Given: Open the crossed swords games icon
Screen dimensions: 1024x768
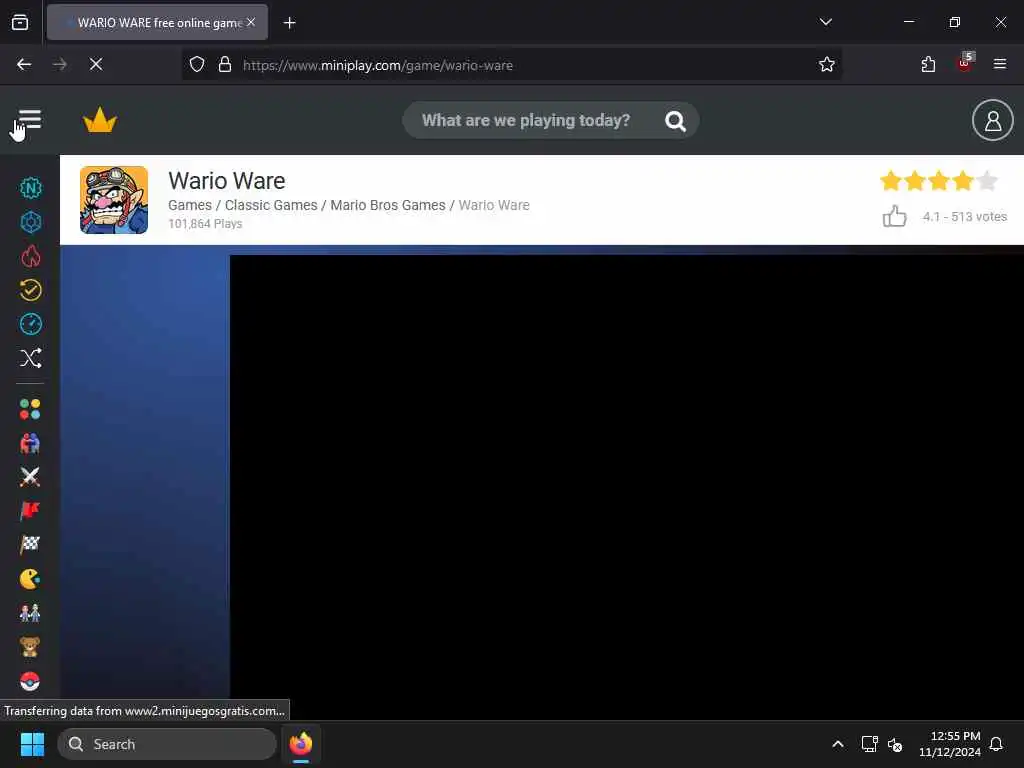Looking at the screenshot, I should 30,477.
